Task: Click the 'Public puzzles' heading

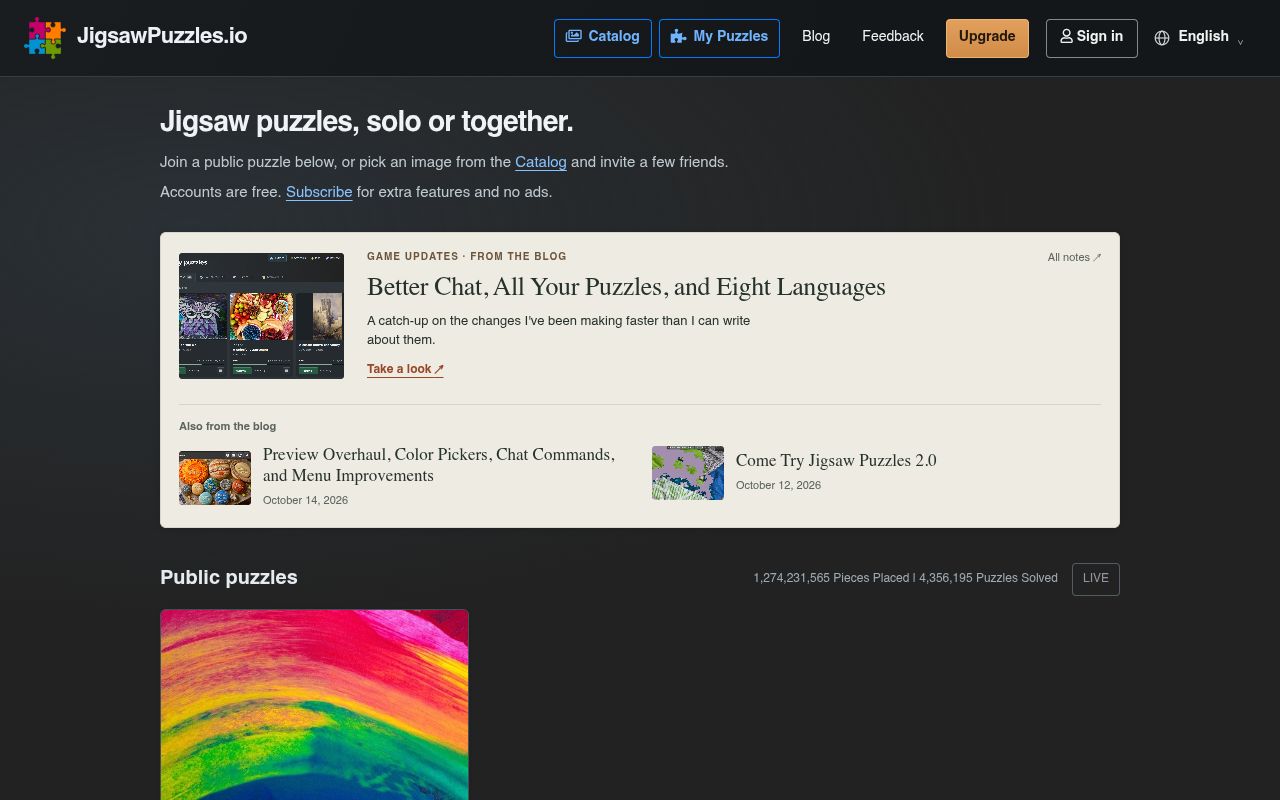Action: 229,577
